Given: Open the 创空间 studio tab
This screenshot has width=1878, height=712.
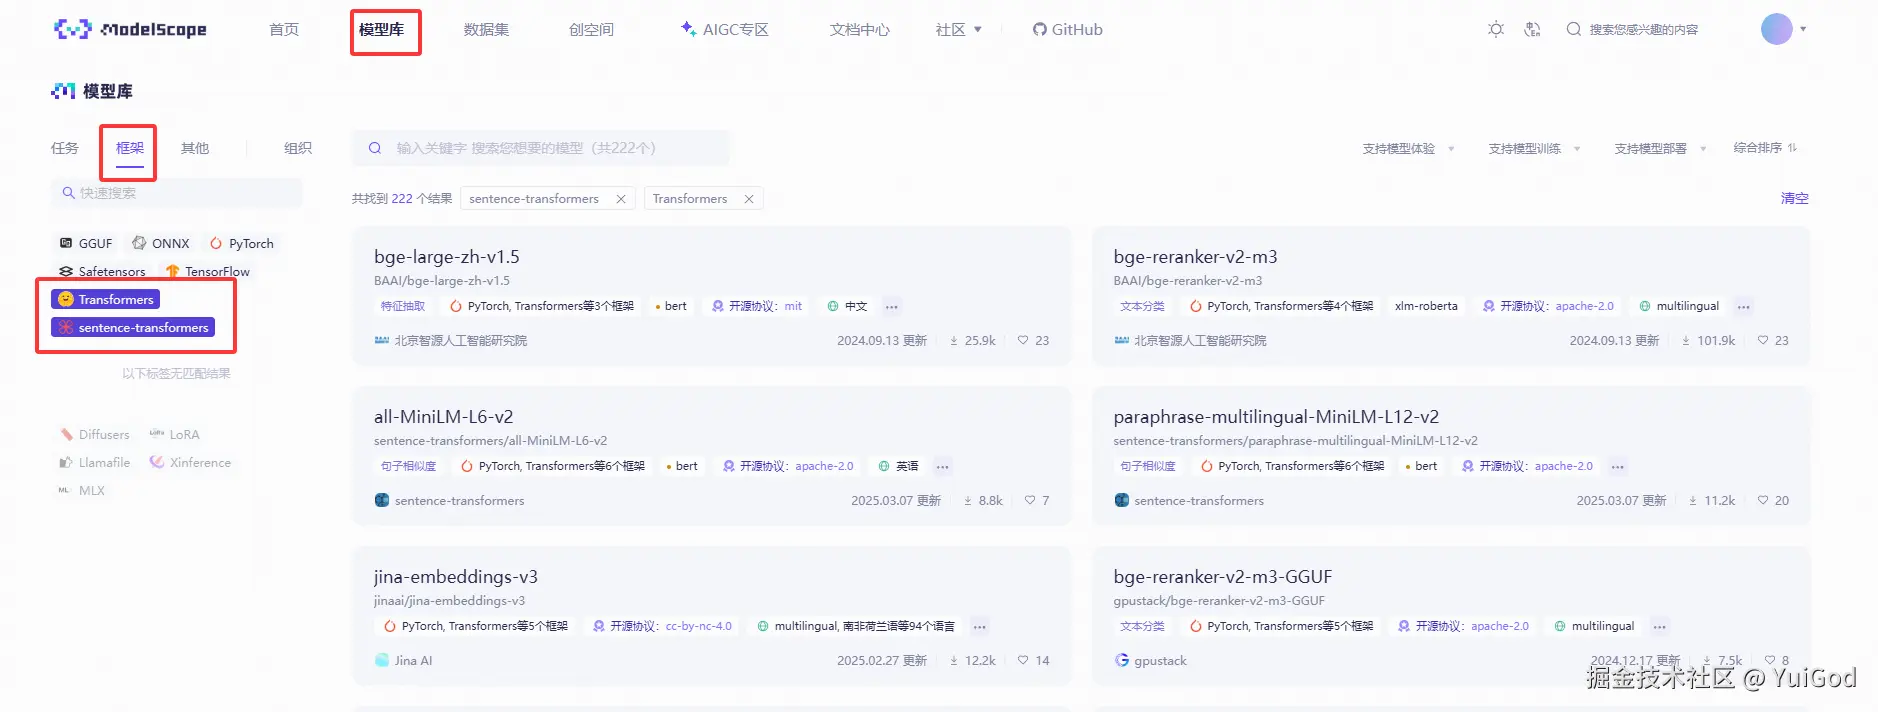Looking at the screenshot, I should 592,29.
